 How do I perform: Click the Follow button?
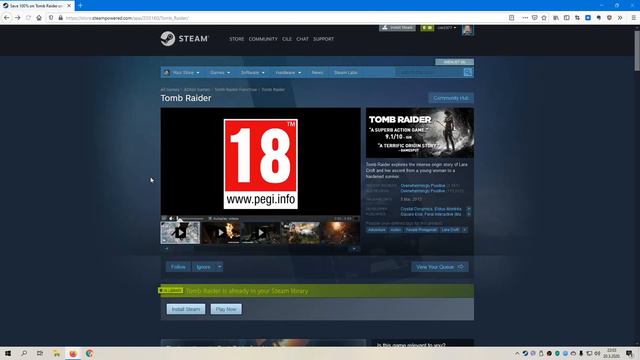[x=178, y=267]
